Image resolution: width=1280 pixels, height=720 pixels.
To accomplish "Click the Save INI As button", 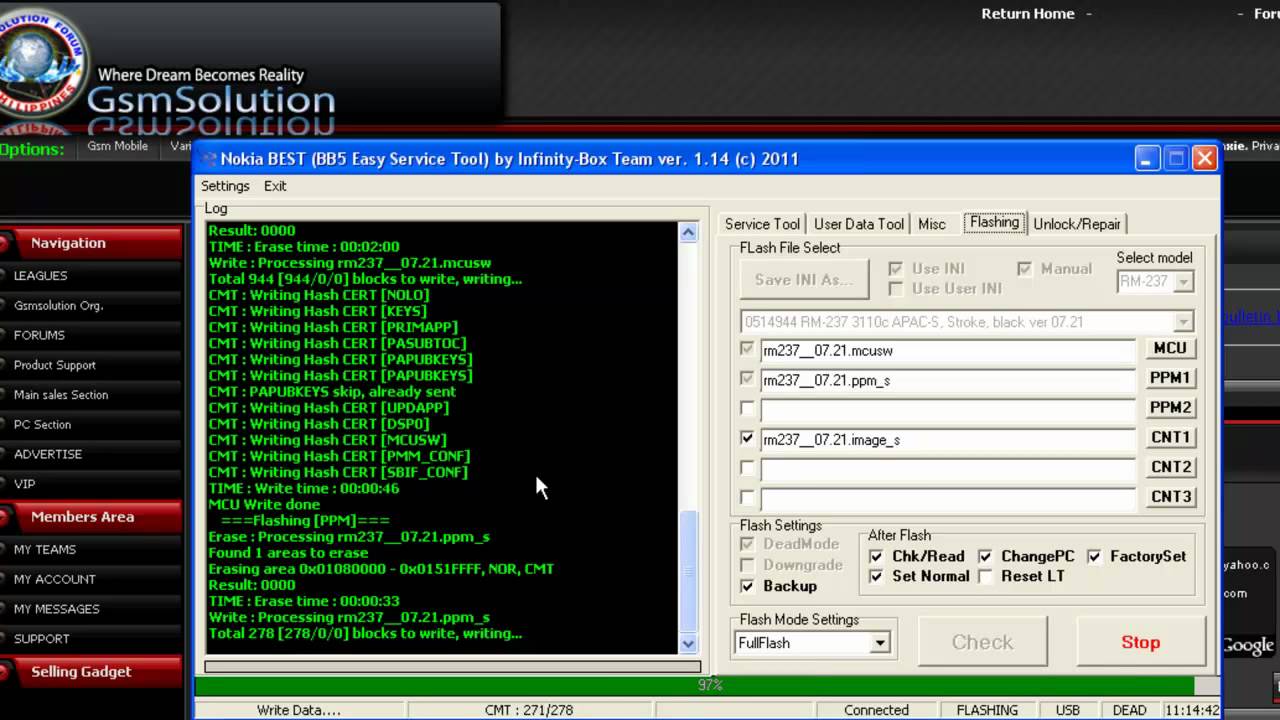I will click(x=804, y=280).
